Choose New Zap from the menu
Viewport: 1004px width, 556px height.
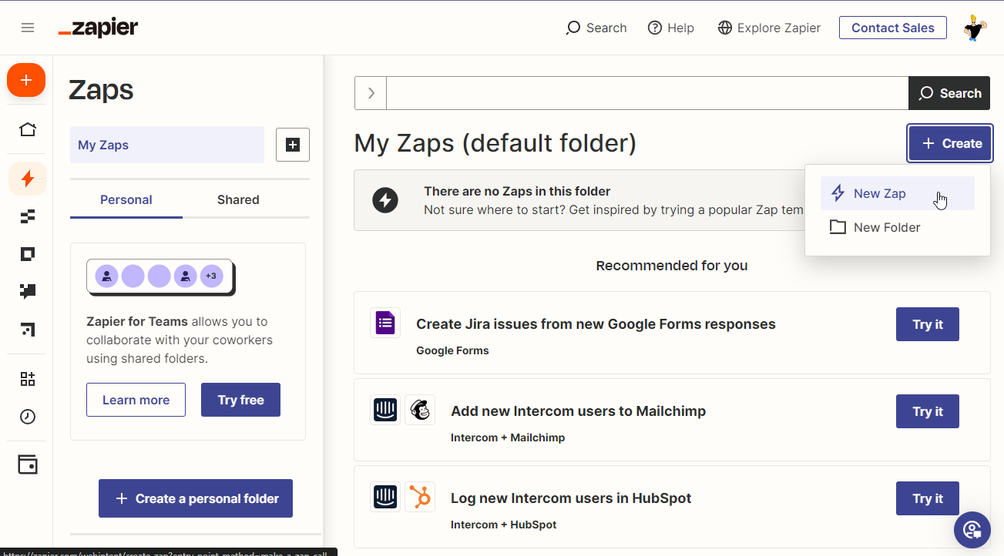click(x=897, y=193)
